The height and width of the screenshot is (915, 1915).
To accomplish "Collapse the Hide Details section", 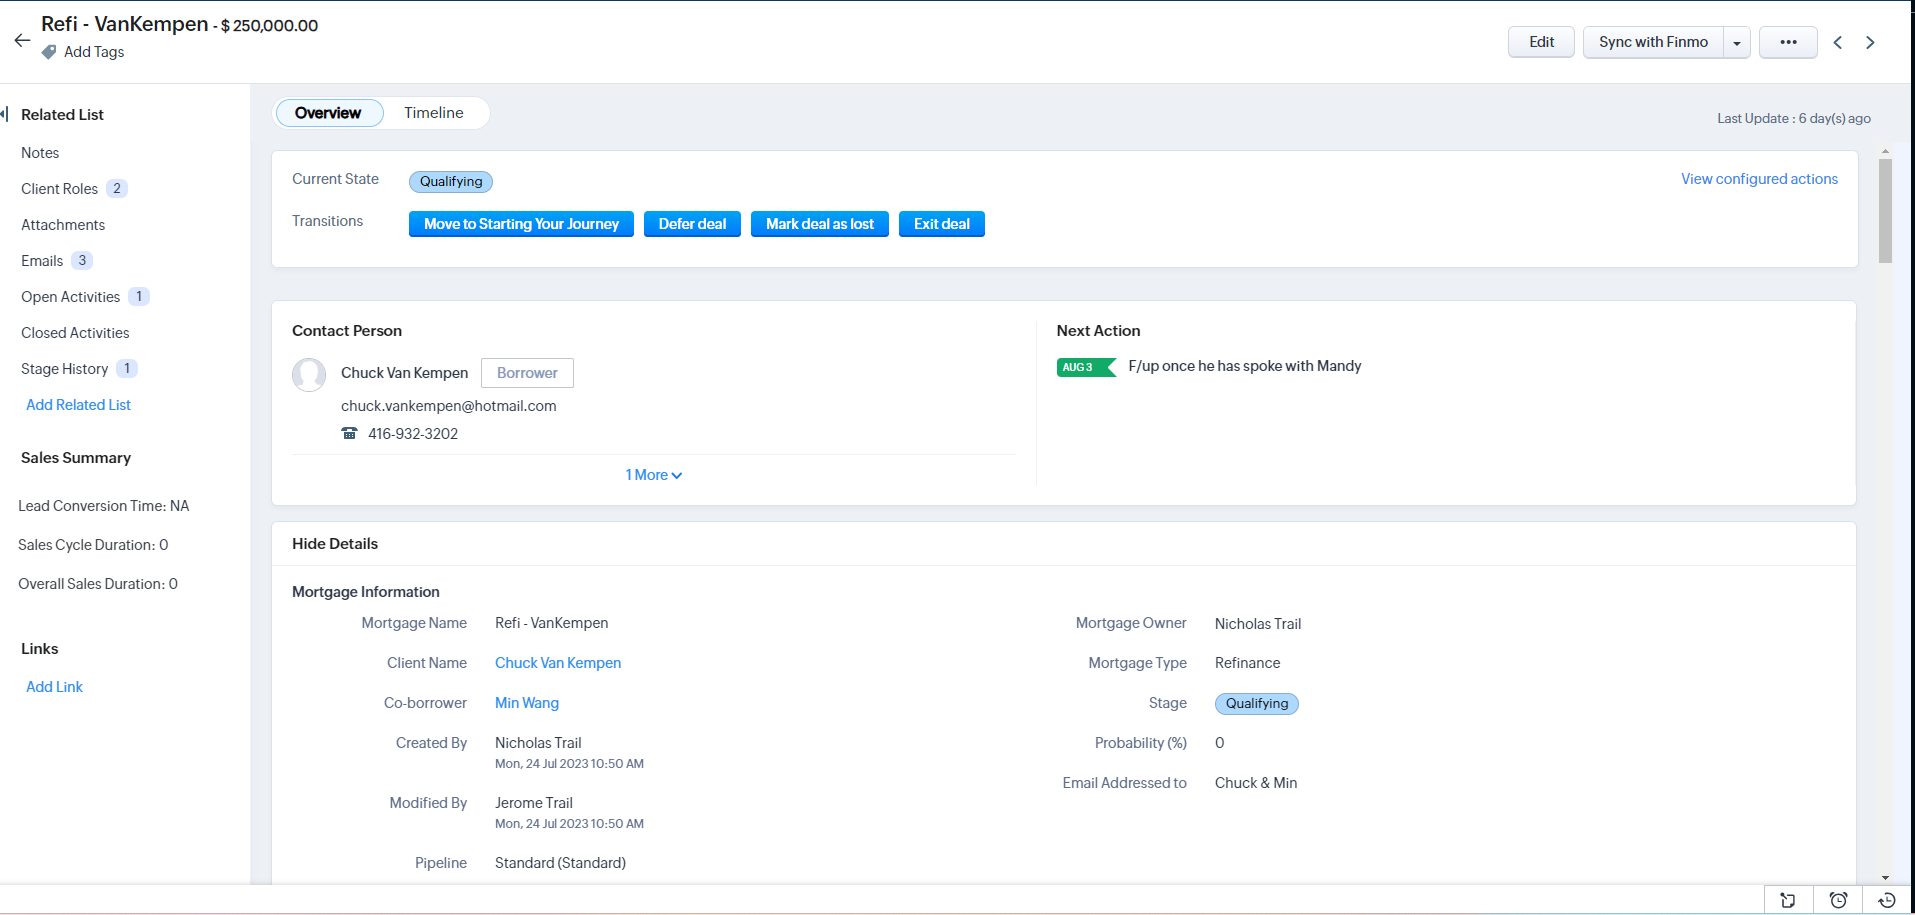I will (x=335, y=544).
